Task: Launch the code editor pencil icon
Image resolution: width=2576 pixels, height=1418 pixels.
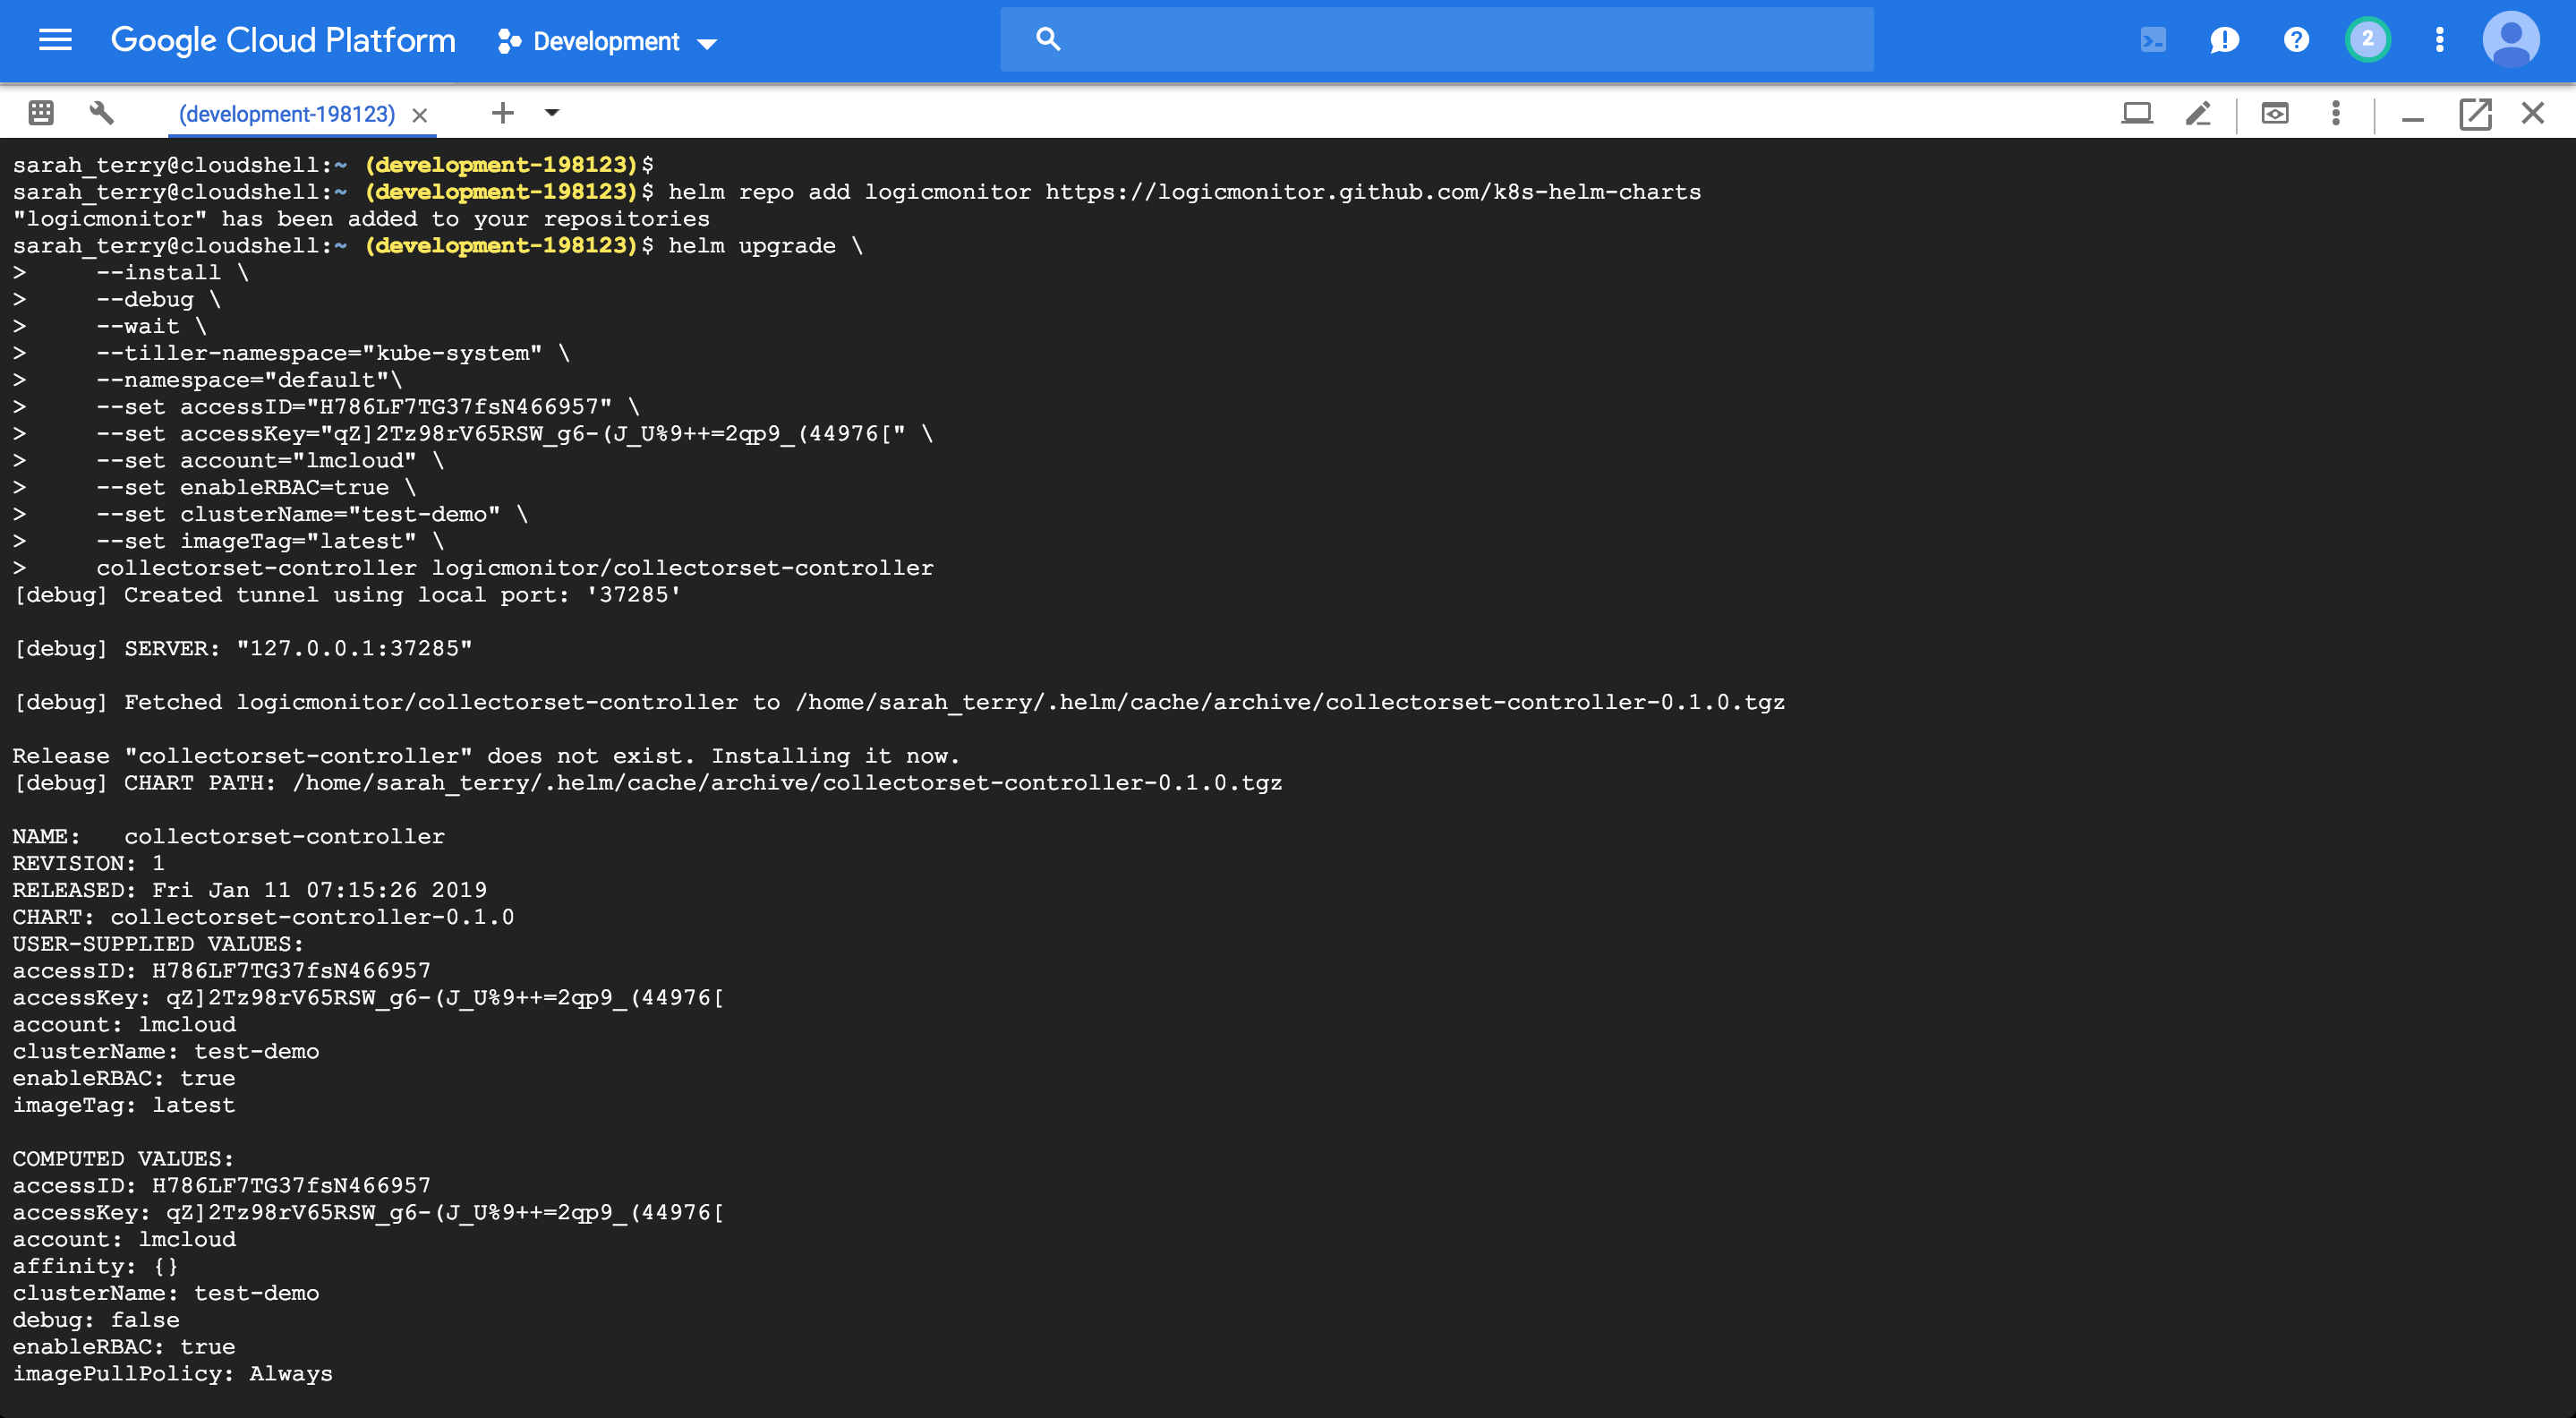Action: tap(2197, 113)
